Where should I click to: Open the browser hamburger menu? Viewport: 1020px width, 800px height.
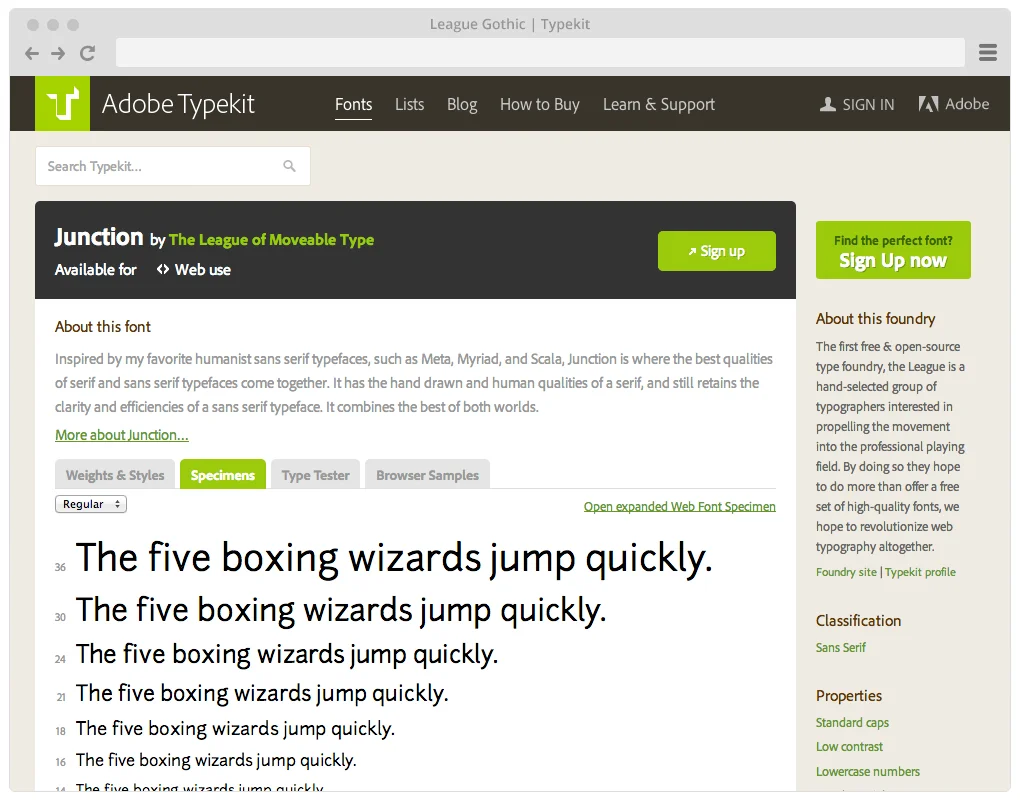tap(987, 53)
